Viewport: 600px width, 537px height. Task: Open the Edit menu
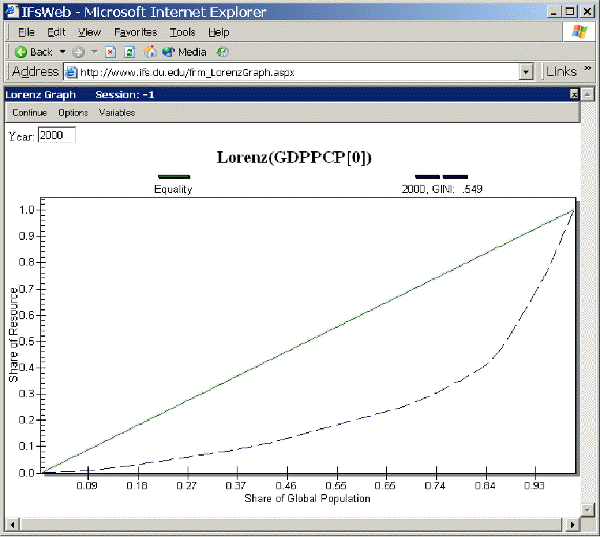point(56,32)
